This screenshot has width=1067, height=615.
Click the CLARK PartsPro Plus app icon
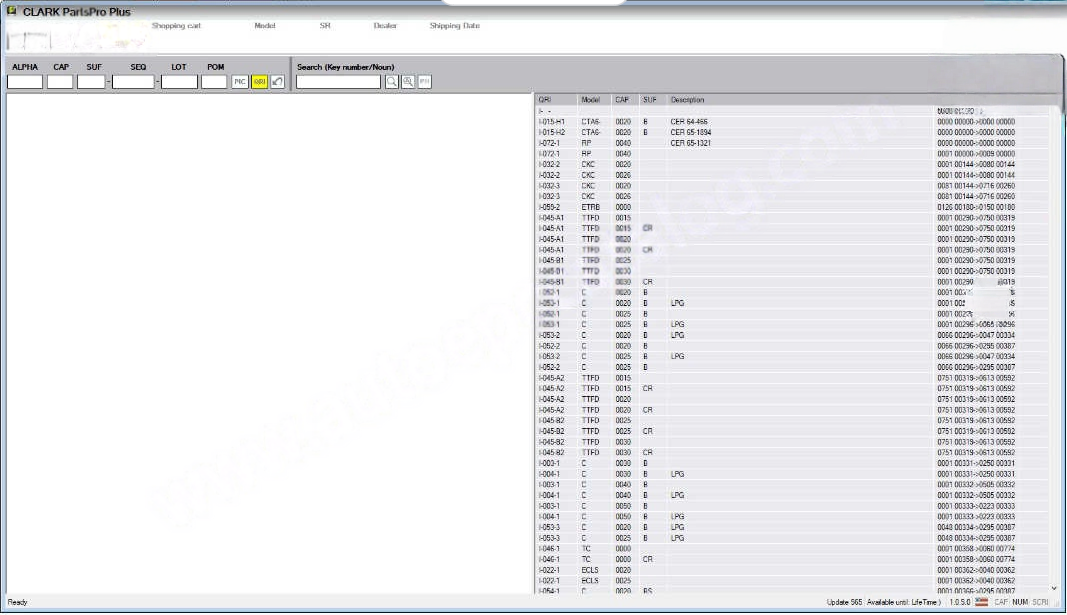point(12,11)
